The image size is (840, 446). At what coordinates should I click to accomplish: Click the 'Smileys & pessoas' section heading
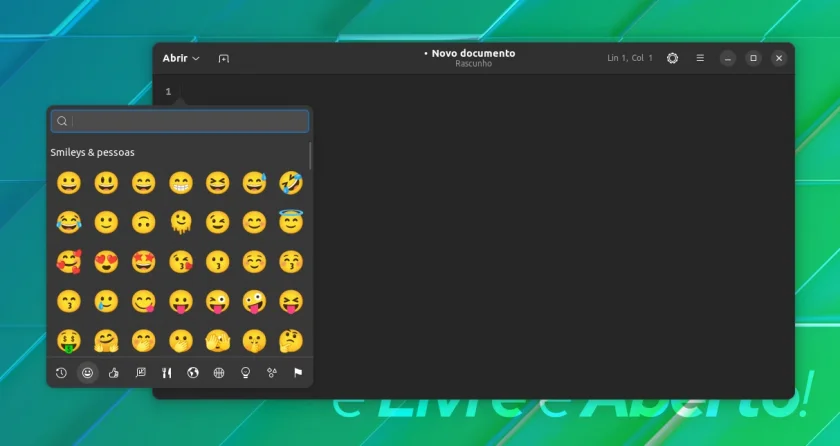[x=92, y=153]
